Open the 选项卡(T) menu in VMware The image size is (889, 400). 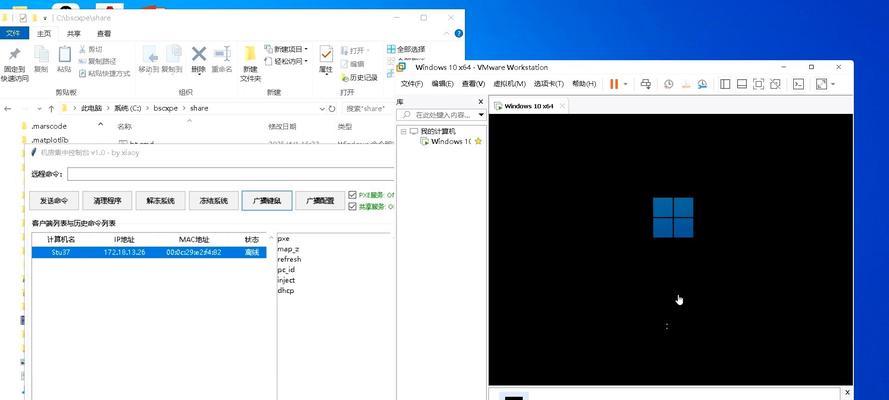click(548, 84)
